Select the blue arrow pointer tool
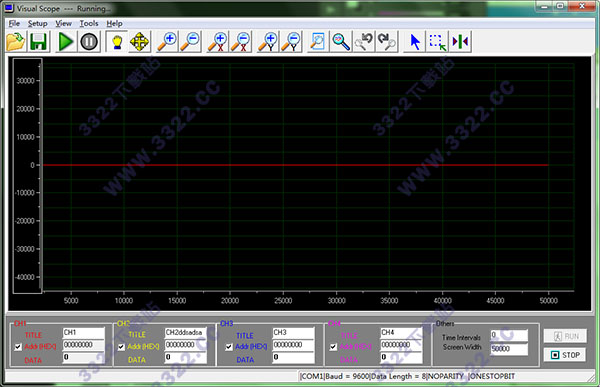The width and height of the screenshot is (600, 387). 415,41
